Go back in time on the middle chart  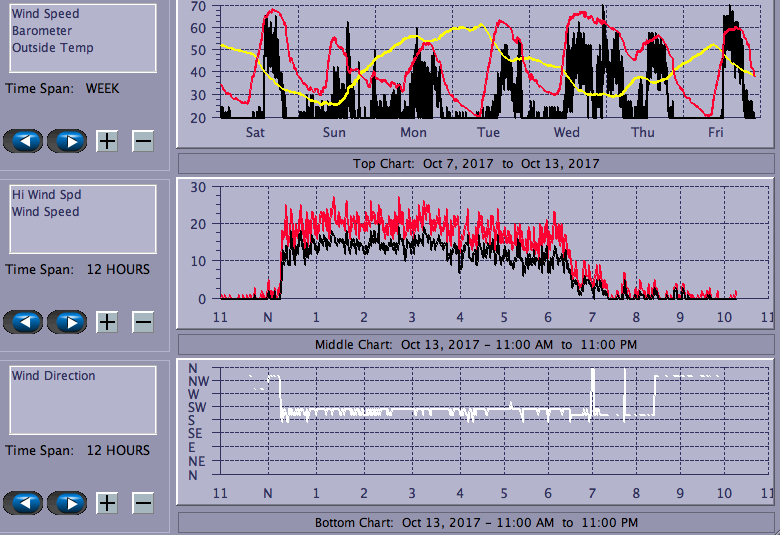(x=24, y=322)
